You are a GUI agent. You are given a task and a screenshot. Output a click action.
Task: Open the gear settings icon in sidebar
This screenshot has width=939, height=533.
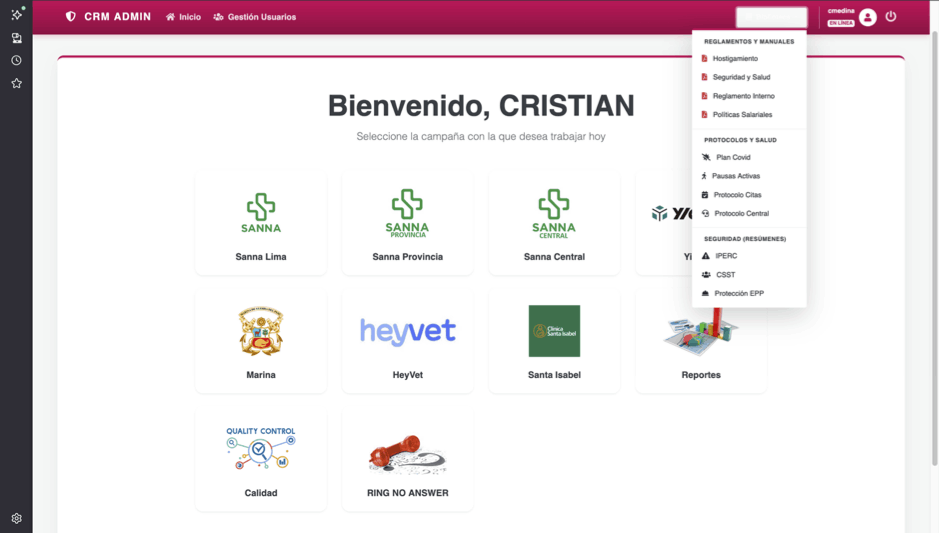(17, 518)
